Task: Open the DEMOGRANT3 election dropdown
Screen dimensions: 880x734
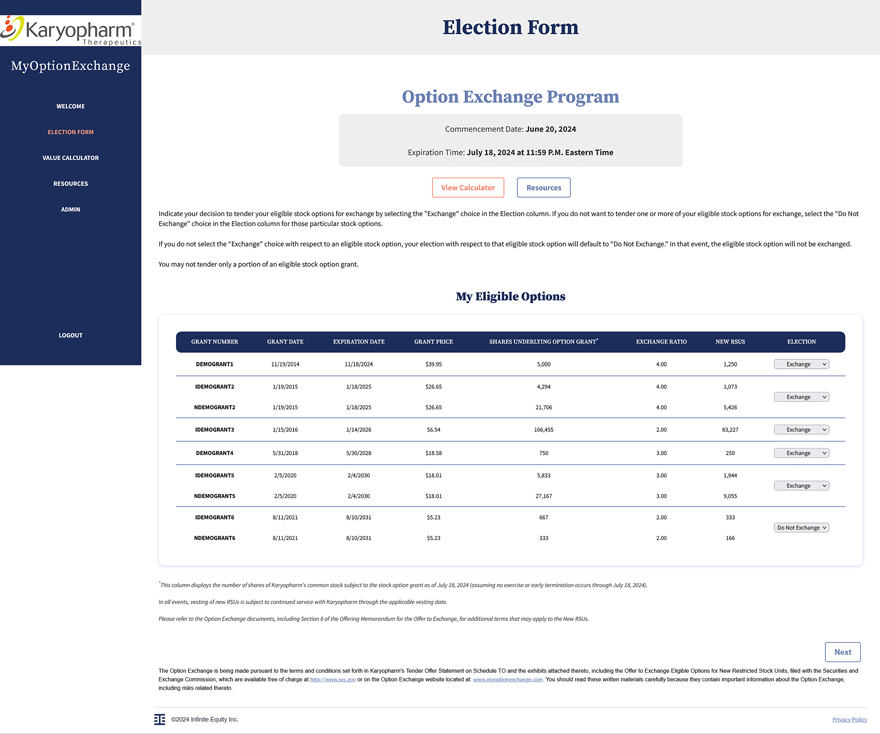Action: coord(801,430)
